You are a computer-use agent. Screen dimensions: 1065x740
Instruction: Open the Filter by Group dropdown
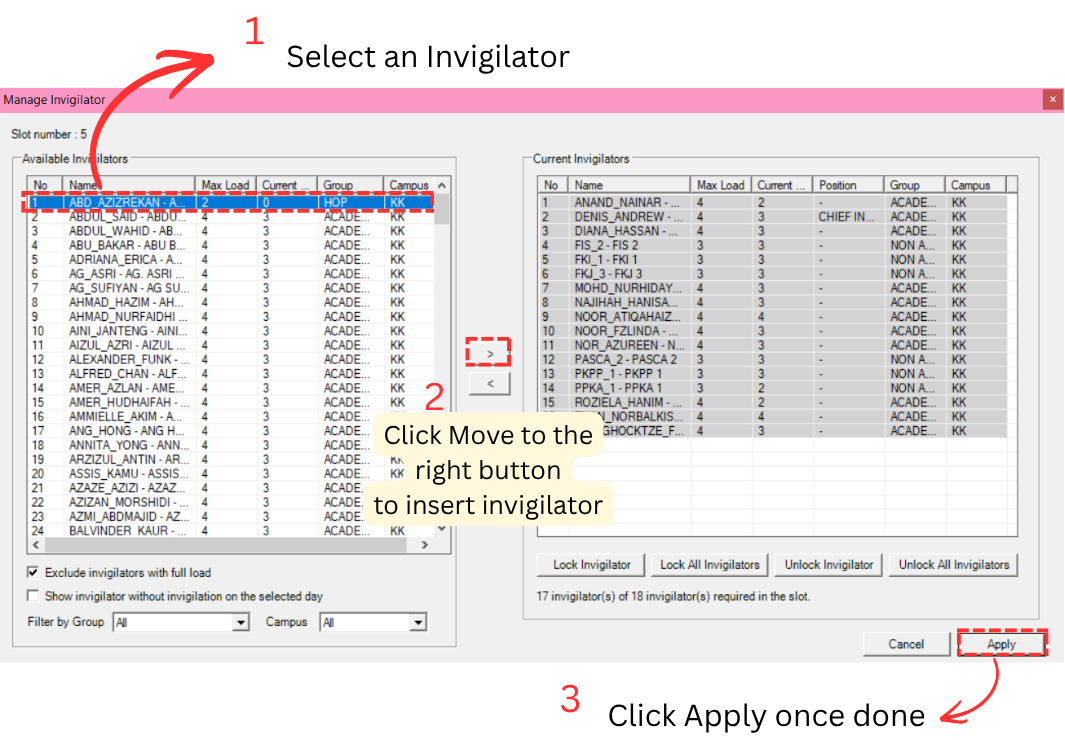pos(240,622)
